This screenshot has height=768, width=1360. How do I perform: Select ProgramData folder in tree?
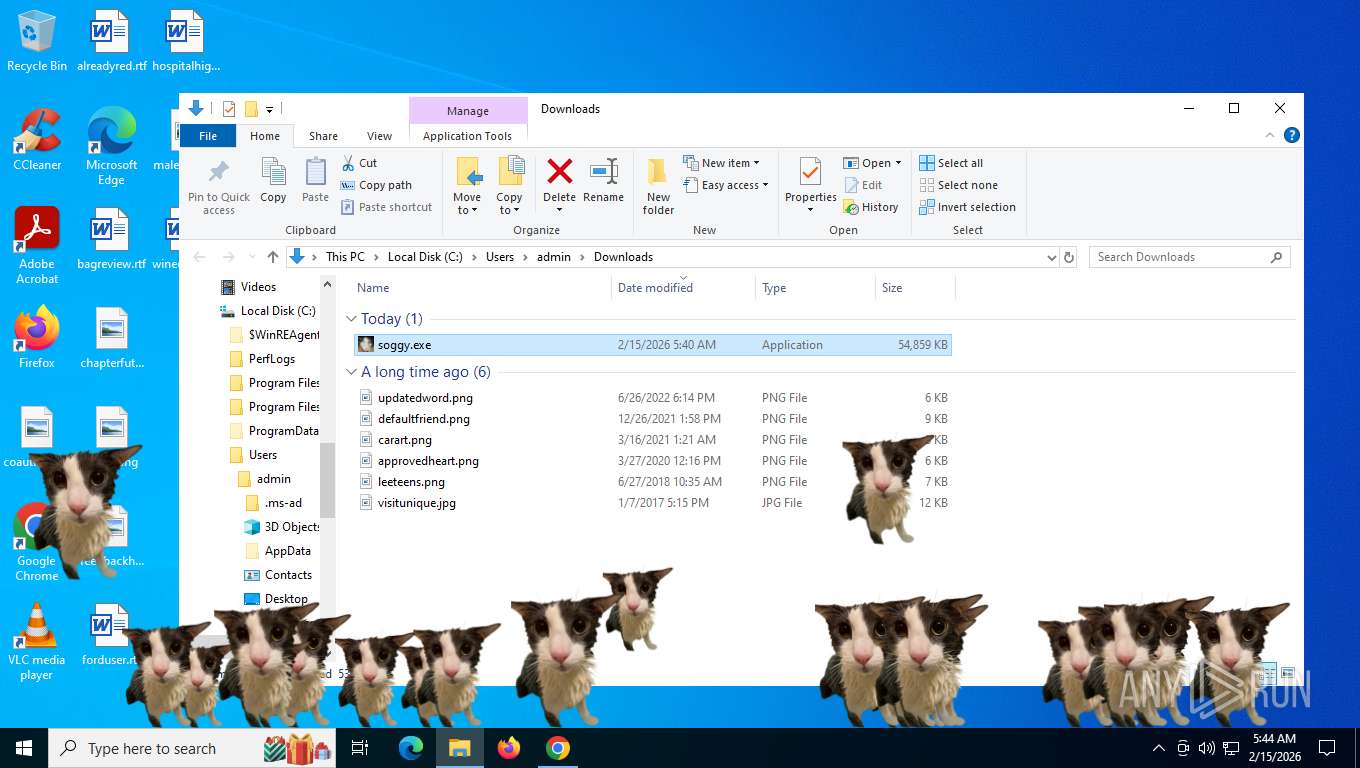coord(283,431)
